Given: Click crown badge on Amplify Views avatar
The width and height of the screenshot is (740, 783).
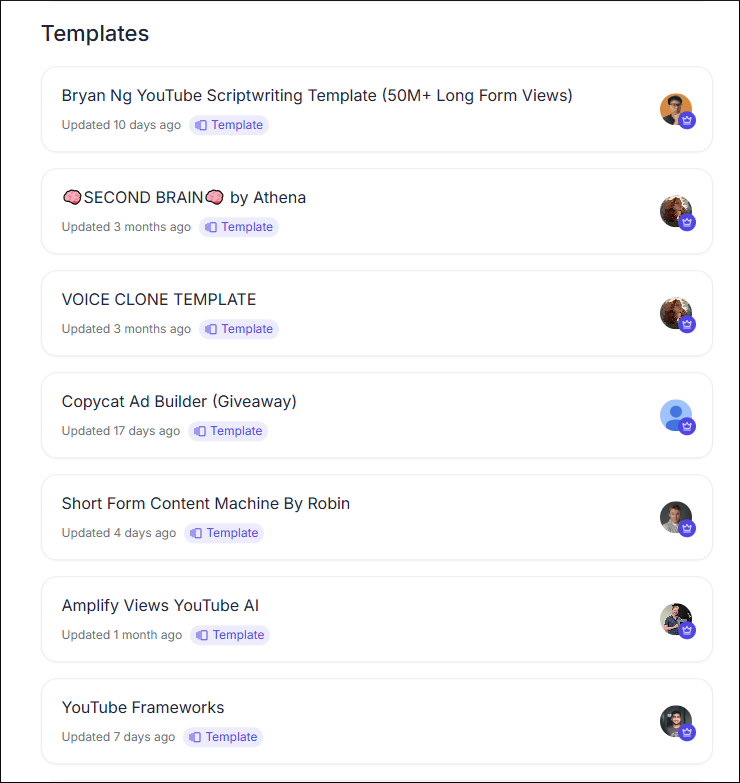Looking at the screenshot, I should click(687, 630).
